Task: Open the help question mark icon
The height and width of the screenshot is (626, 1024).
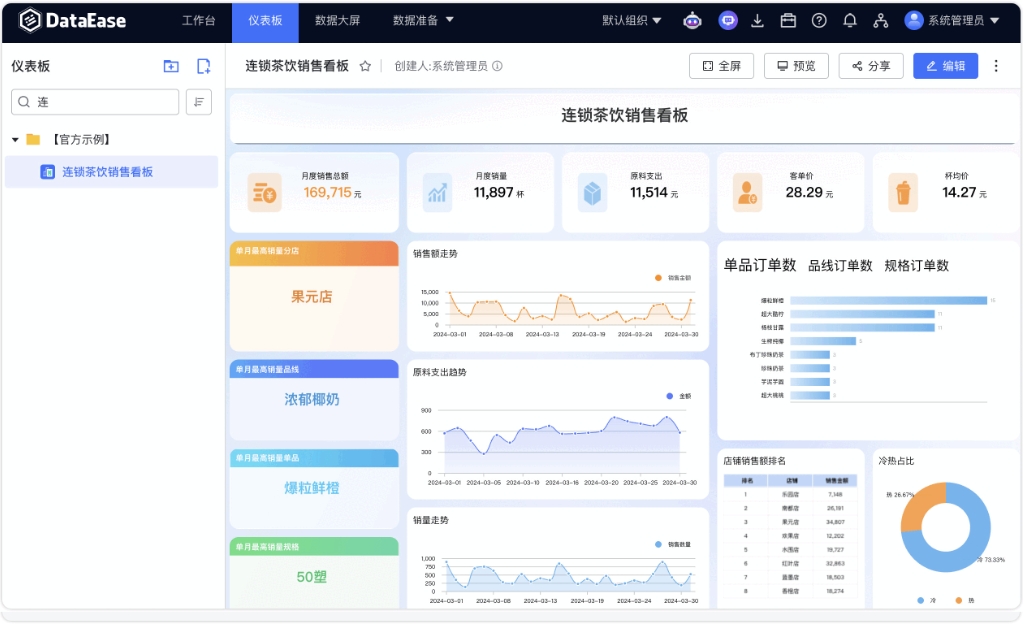Action: (x=819, y=21)
